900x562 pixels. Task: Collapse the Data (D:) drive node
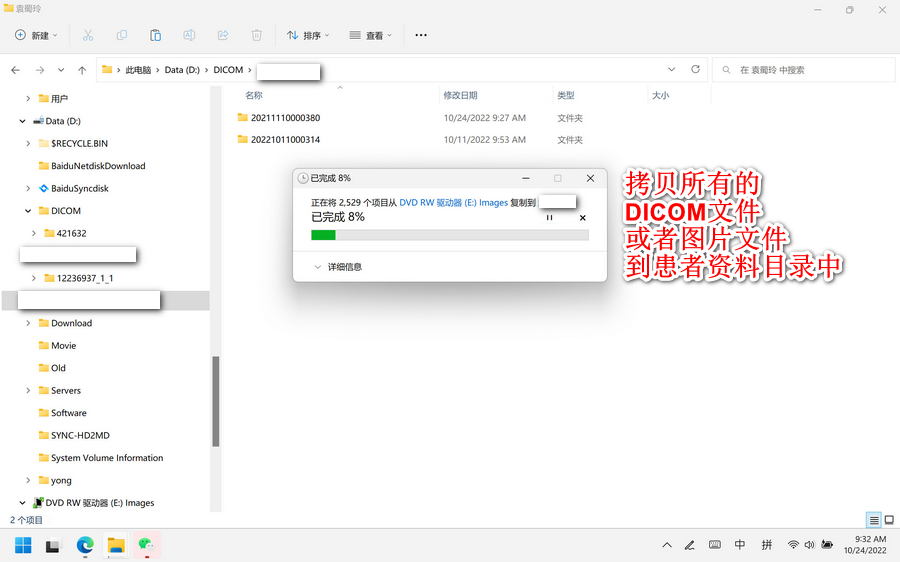coord(22,121)
